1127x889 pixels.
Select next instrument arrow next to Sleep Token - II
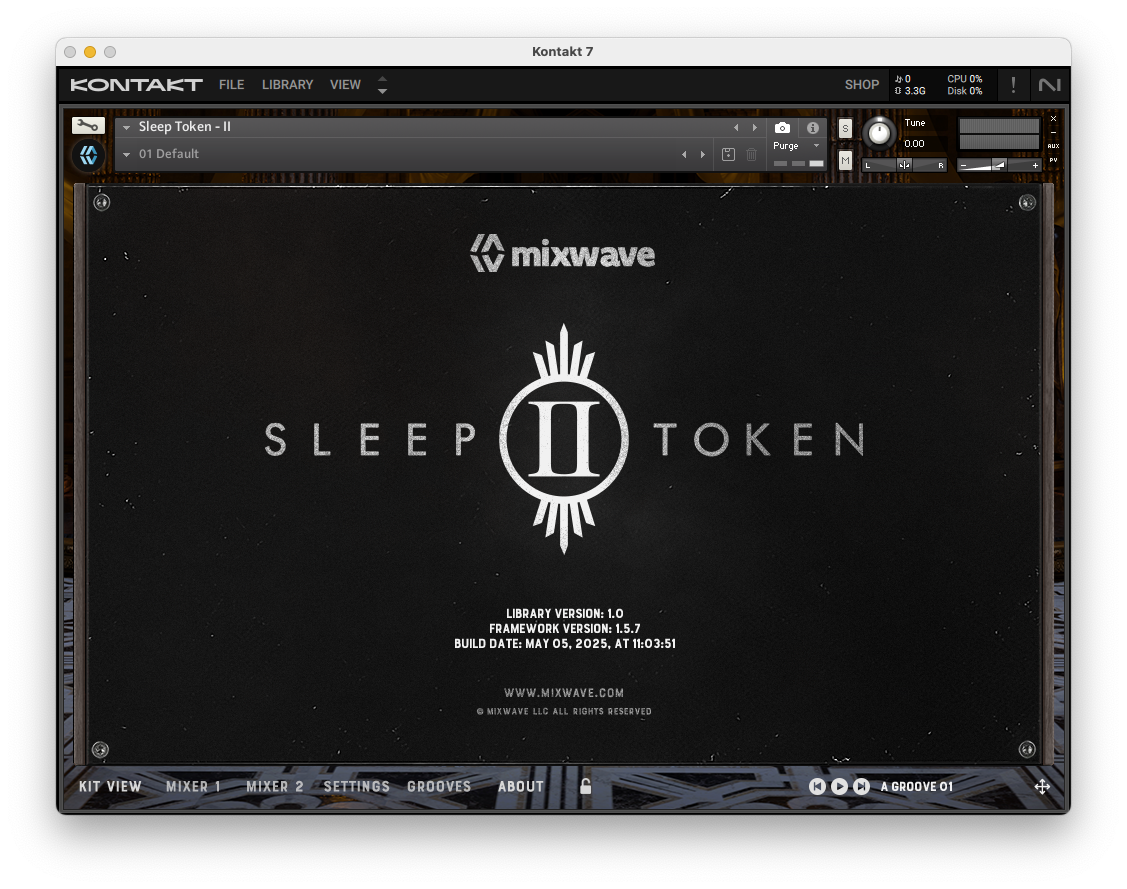(754, 127)
